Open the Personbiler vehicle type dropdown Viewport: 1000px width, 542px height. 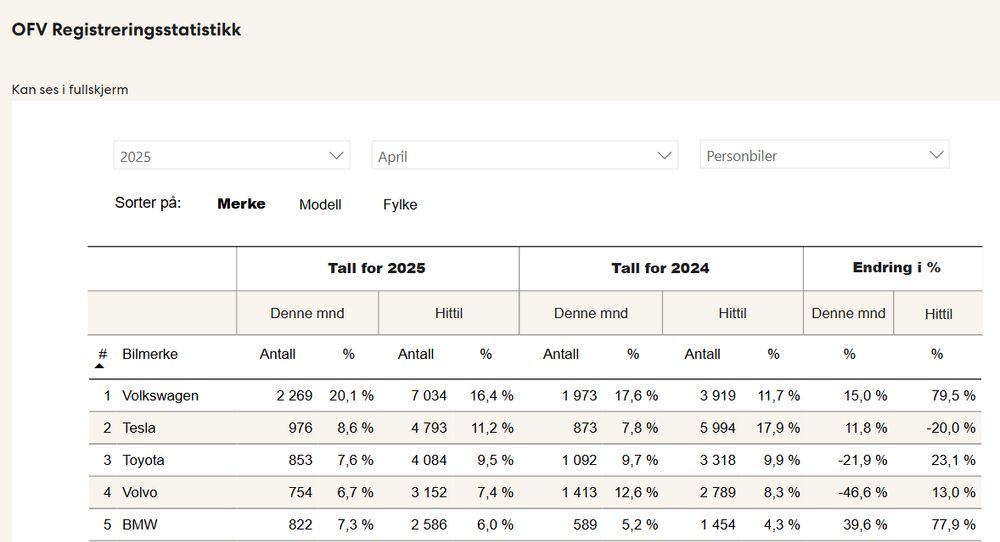pyautogui.click(x=824, y=155)
